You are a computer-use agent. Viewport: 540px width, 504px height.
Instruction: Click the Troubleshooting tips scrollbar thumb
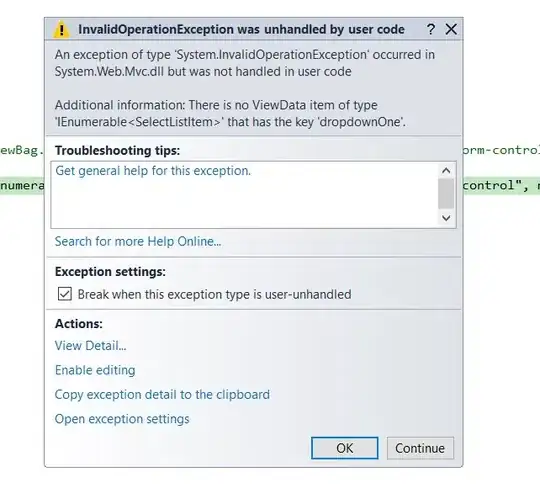446,194
